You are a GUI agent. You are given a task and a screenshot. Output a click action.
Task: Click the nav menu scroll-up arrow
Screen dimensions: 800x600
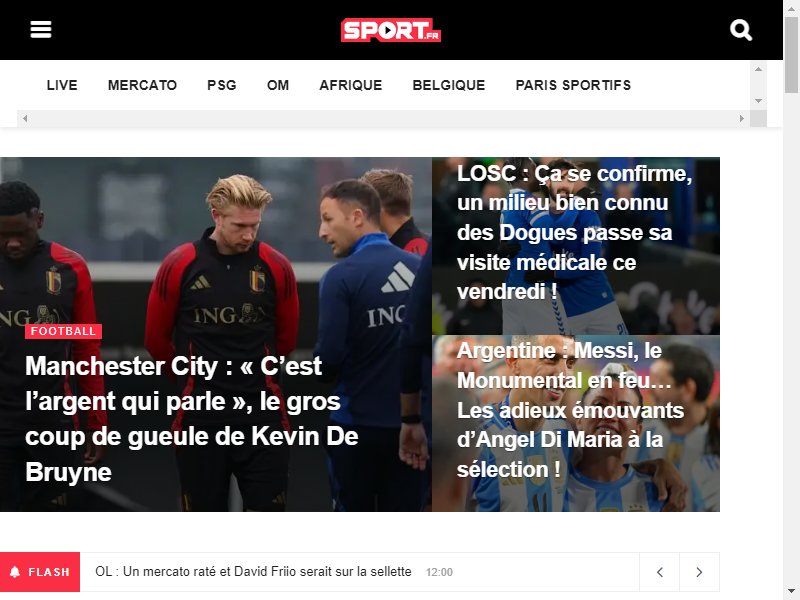759,69
